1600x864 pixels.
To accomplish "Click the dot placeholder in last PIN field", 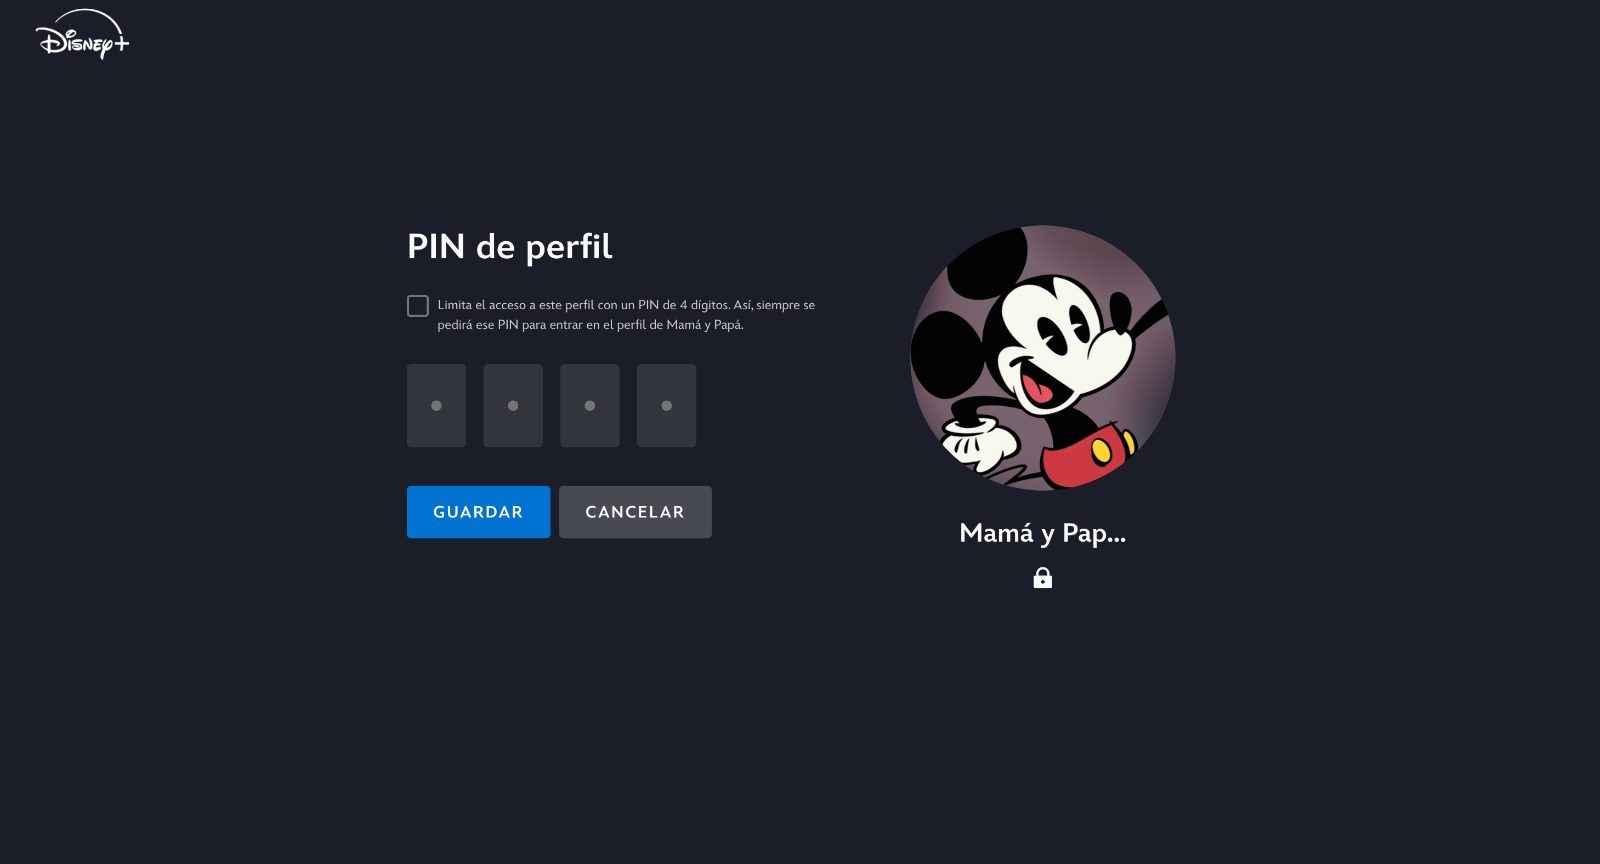I will pos(667,406).
